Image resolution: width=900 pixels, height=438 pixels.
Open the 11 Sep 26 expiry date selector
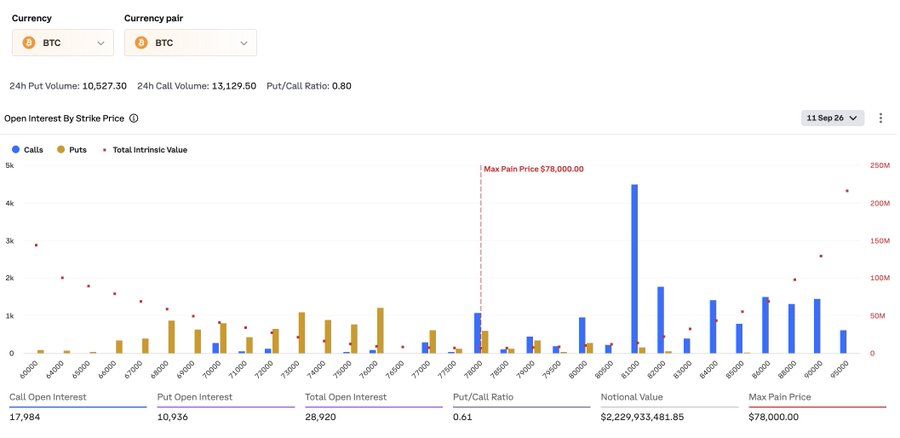coord(832,118)
